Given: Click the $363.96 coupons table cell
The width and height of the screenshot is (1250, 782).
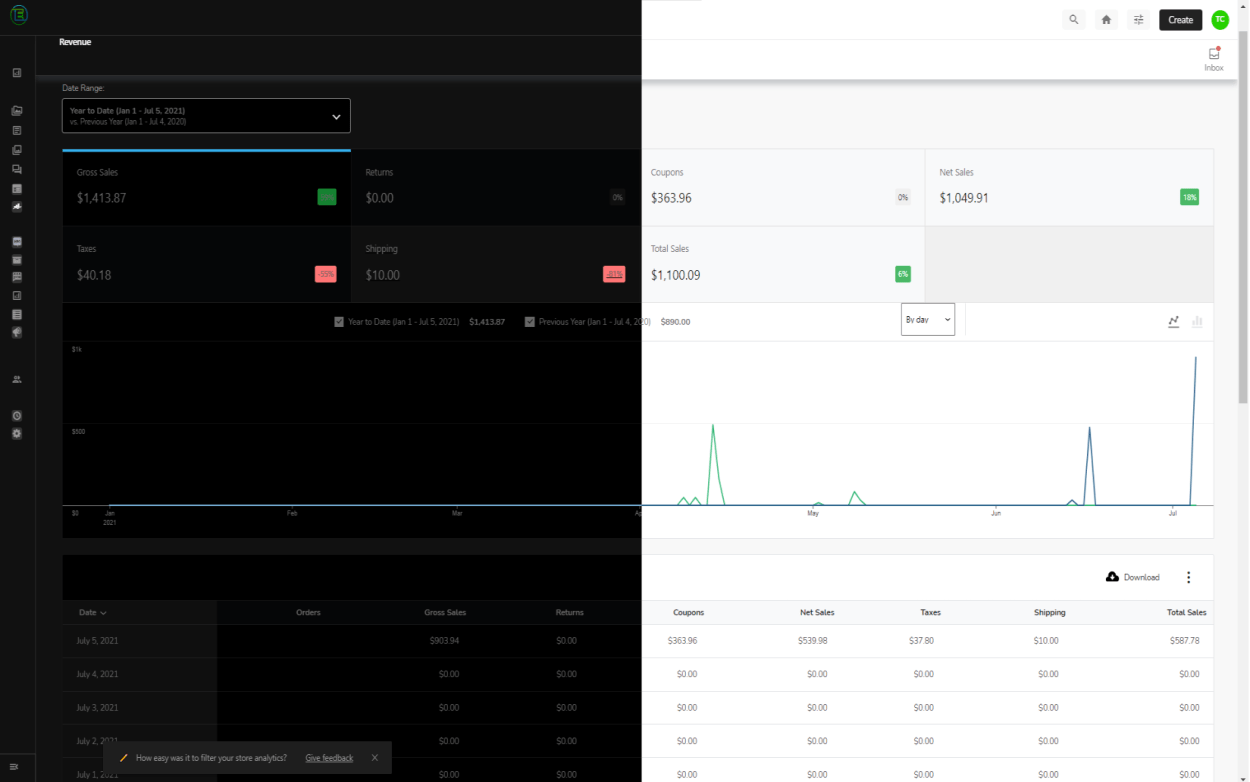Looking at the screenshot, I should (x=682, y=640).
